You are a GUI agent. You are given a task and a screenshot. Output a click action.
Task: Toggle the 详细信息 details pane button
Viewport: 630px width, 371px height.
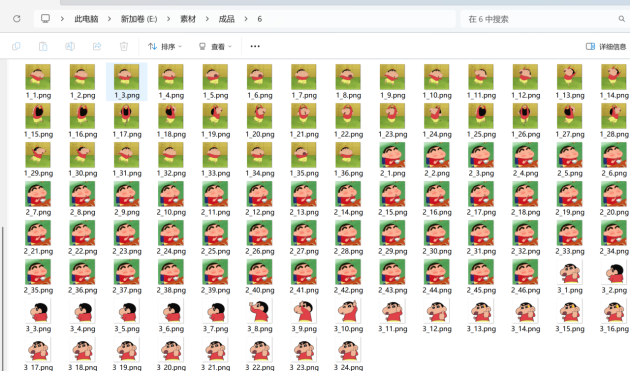tap(606, 47)
